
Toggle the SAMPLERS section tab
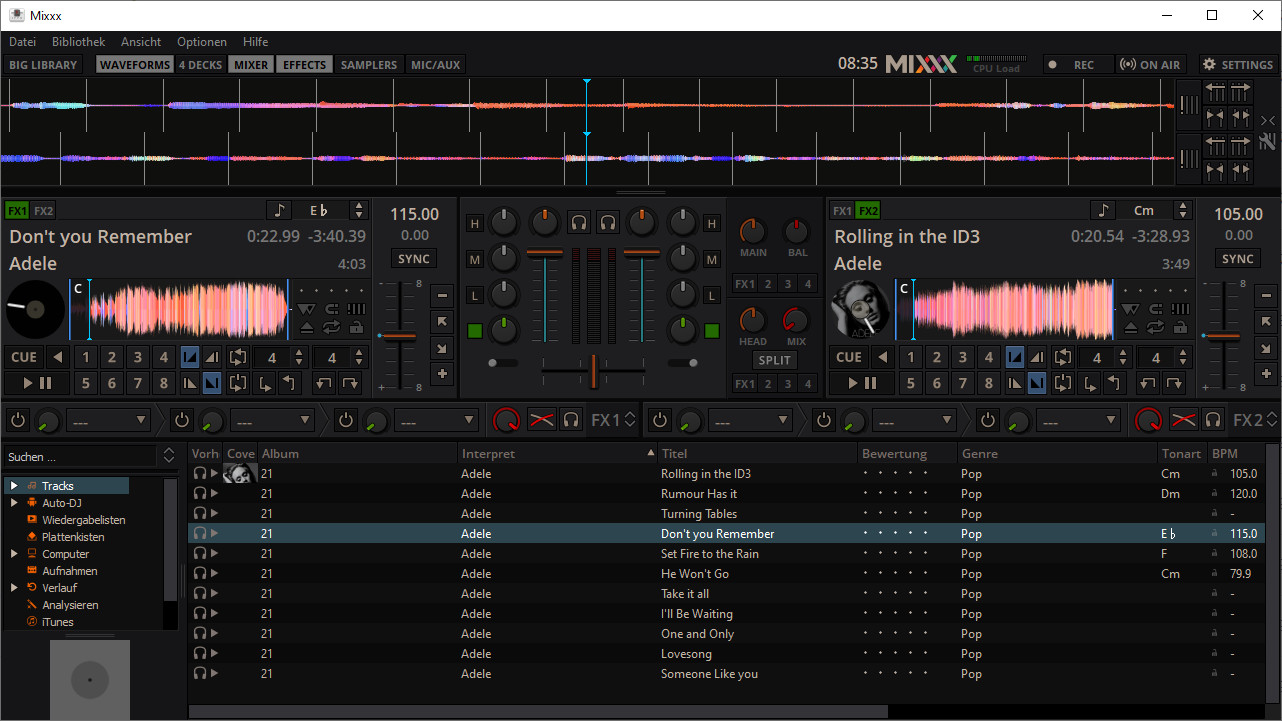pos(369,65)
